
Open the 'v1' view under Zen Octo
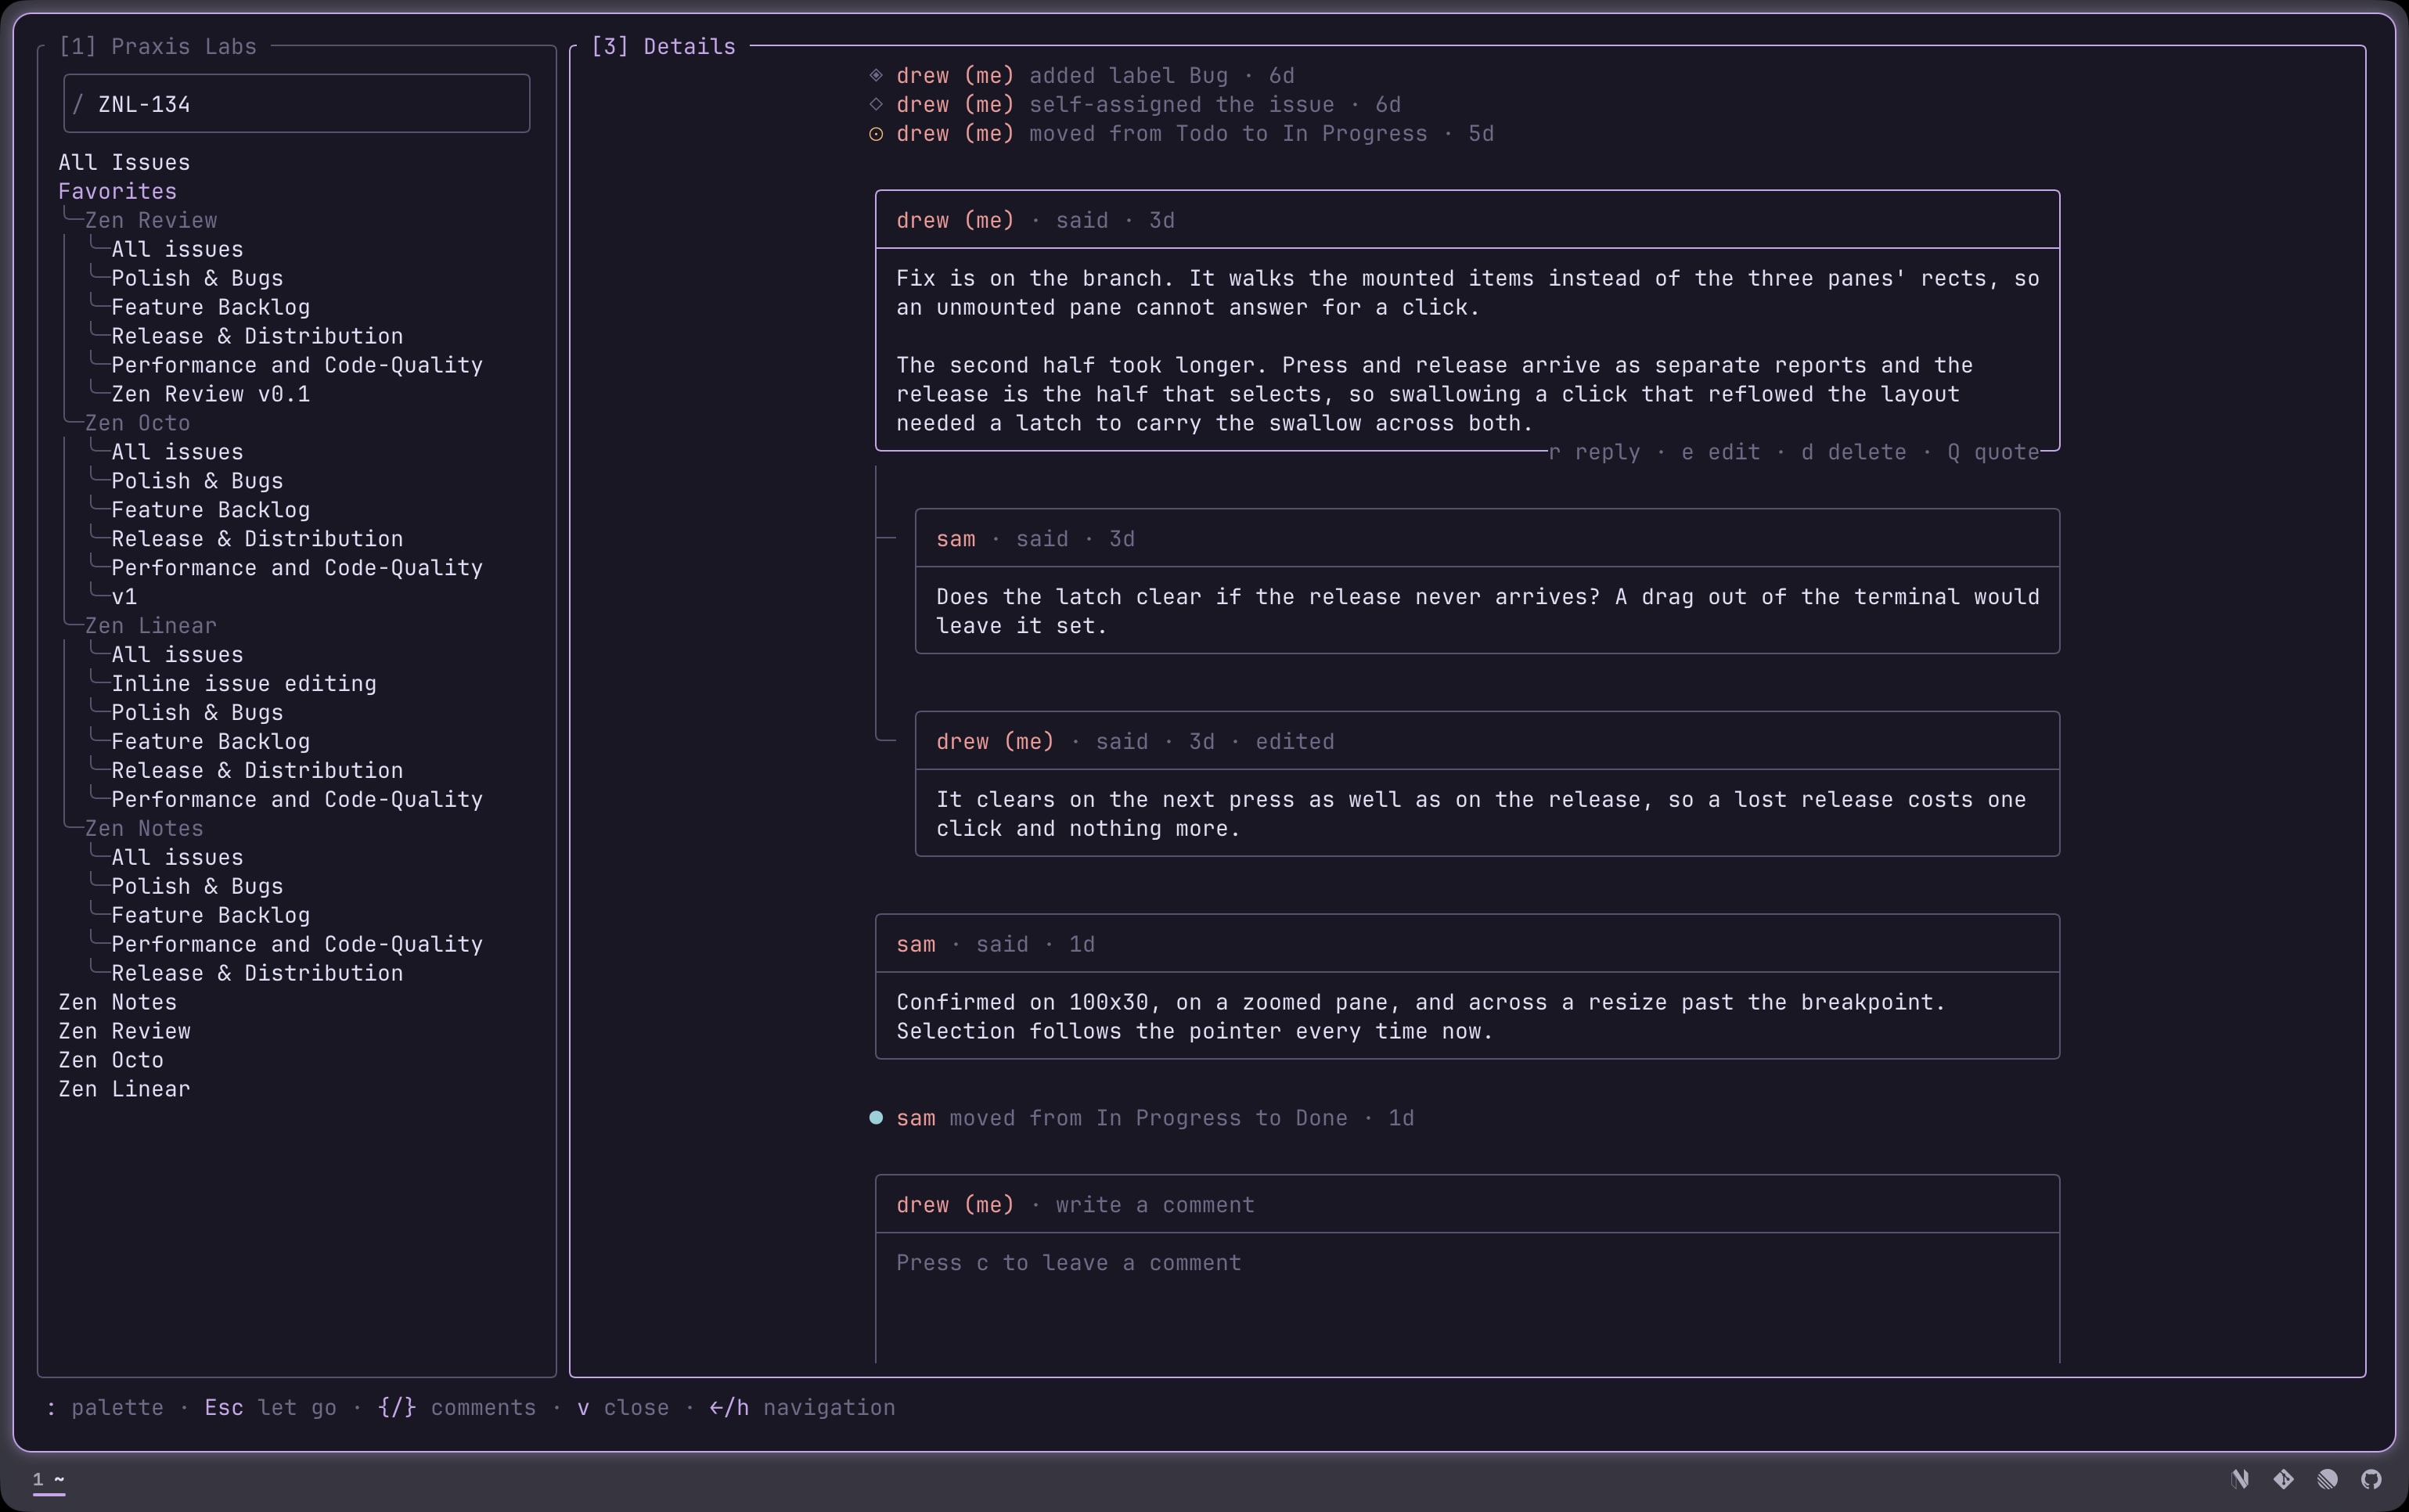(124, 597)
